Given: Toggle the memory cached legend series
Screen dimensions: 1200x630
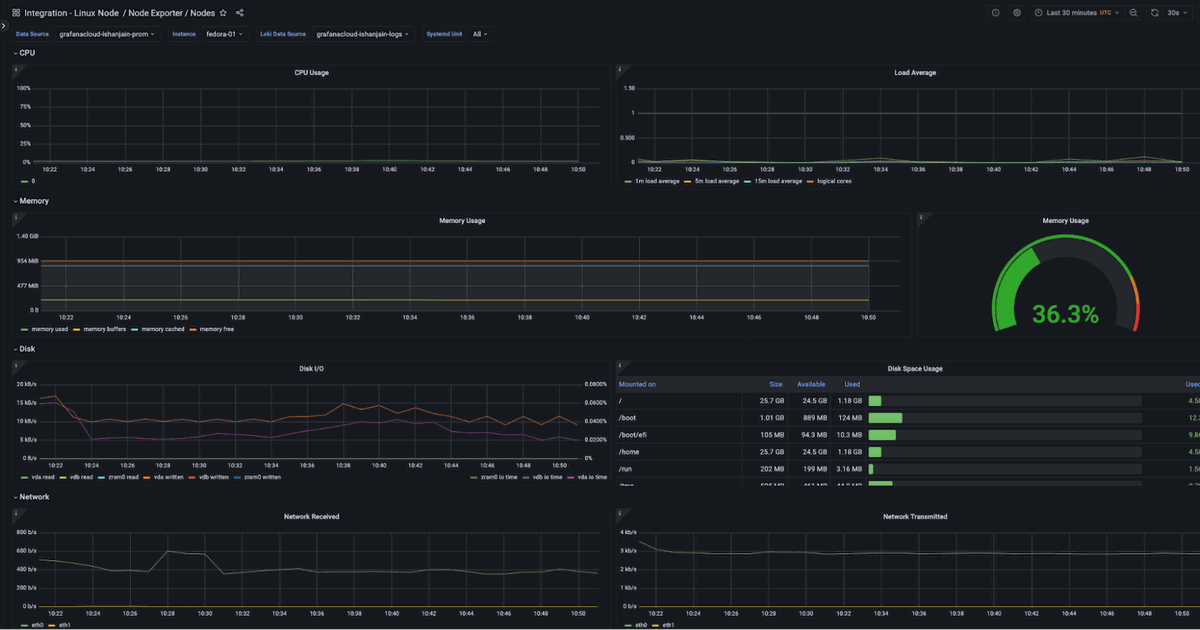Looking at the screenshot, I should [x=158, y=329].
